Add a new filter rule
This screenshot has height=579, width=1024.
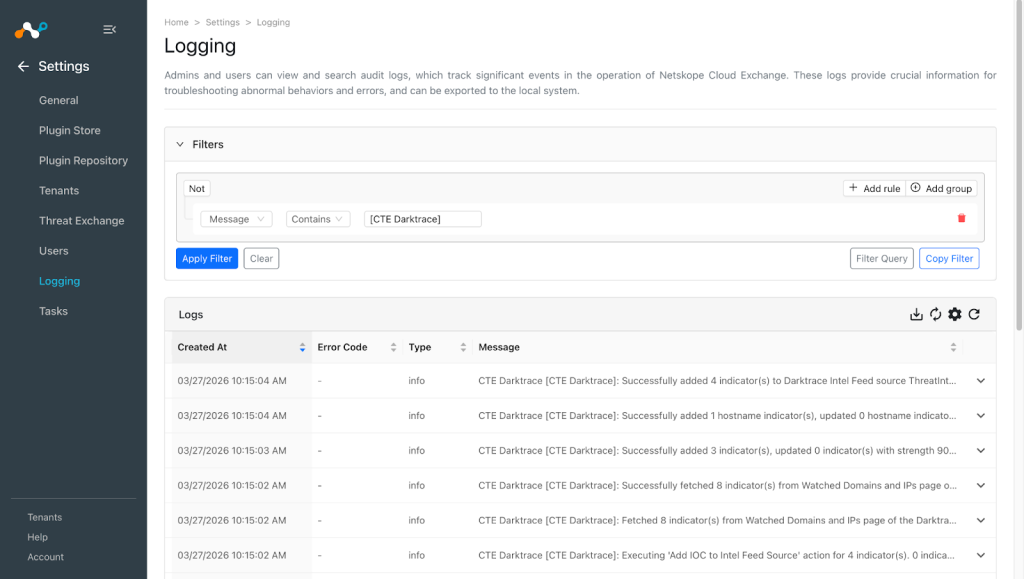click(874, 189)
